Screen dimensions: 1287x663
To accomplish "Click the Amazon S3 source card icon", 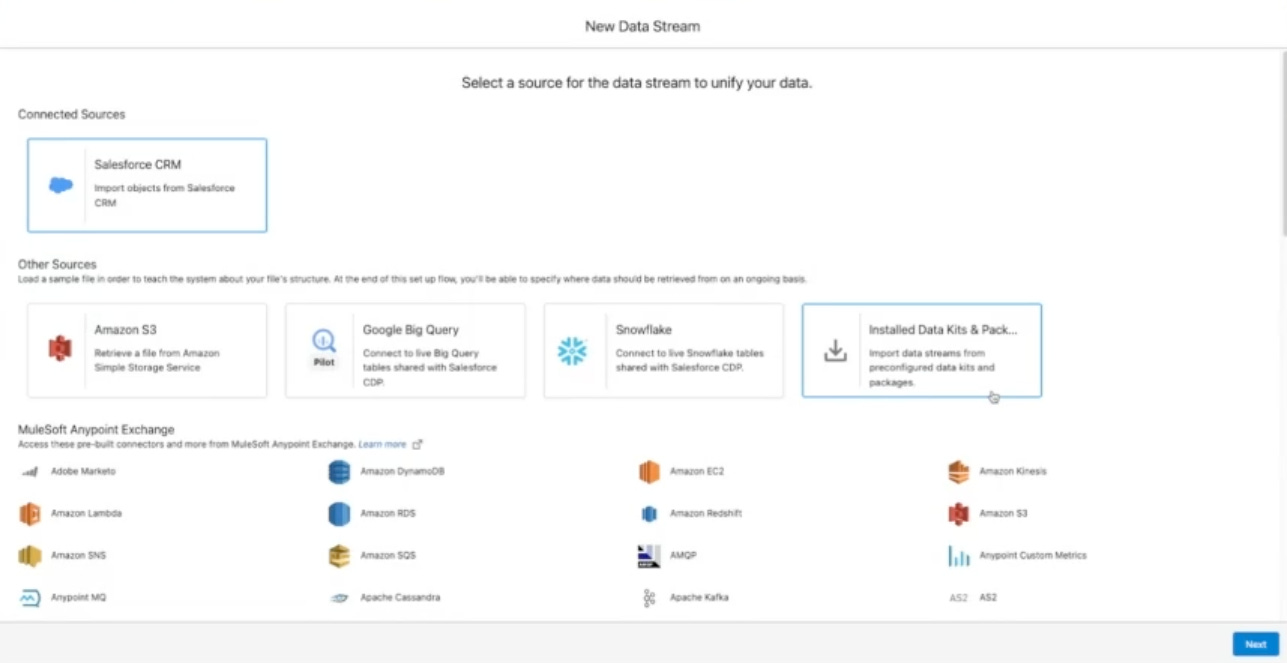I will tap(60, 350).
